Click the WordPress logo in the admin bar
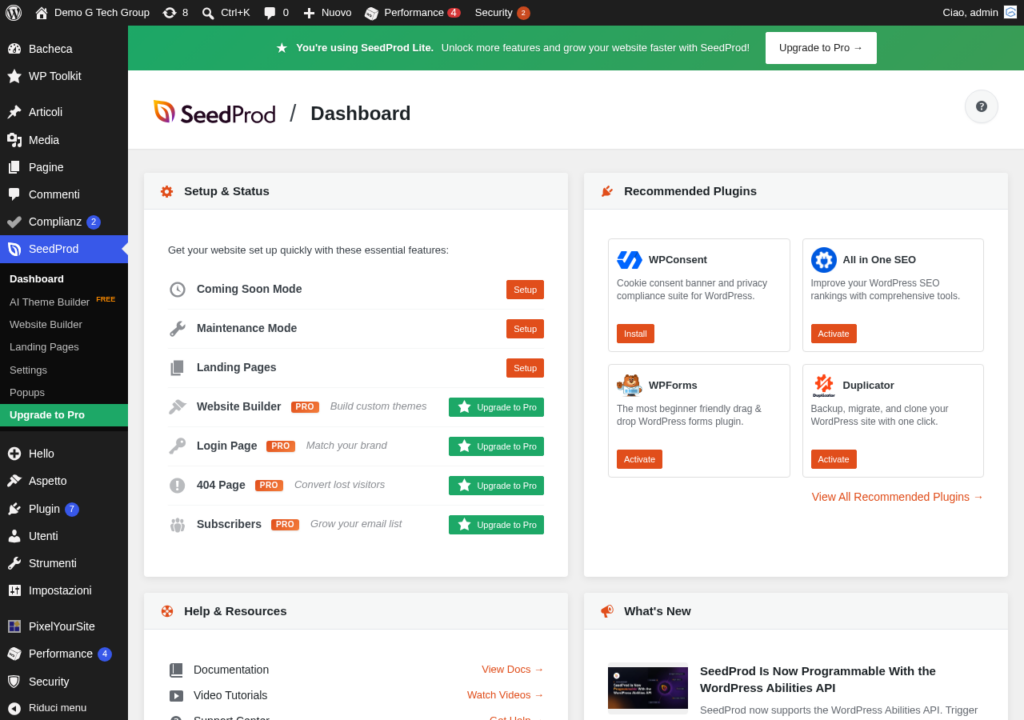 (13, 12)
